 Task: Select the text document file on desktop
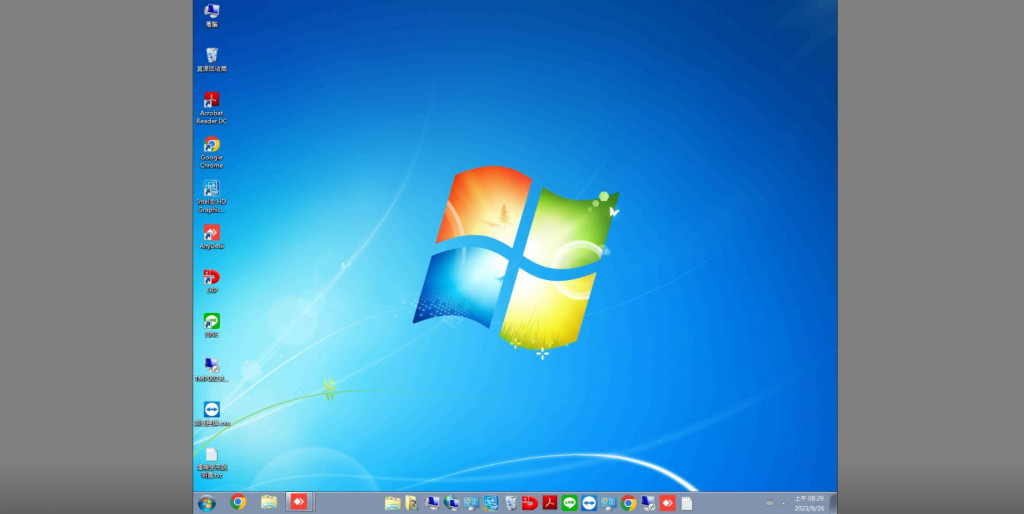point(212,463)
